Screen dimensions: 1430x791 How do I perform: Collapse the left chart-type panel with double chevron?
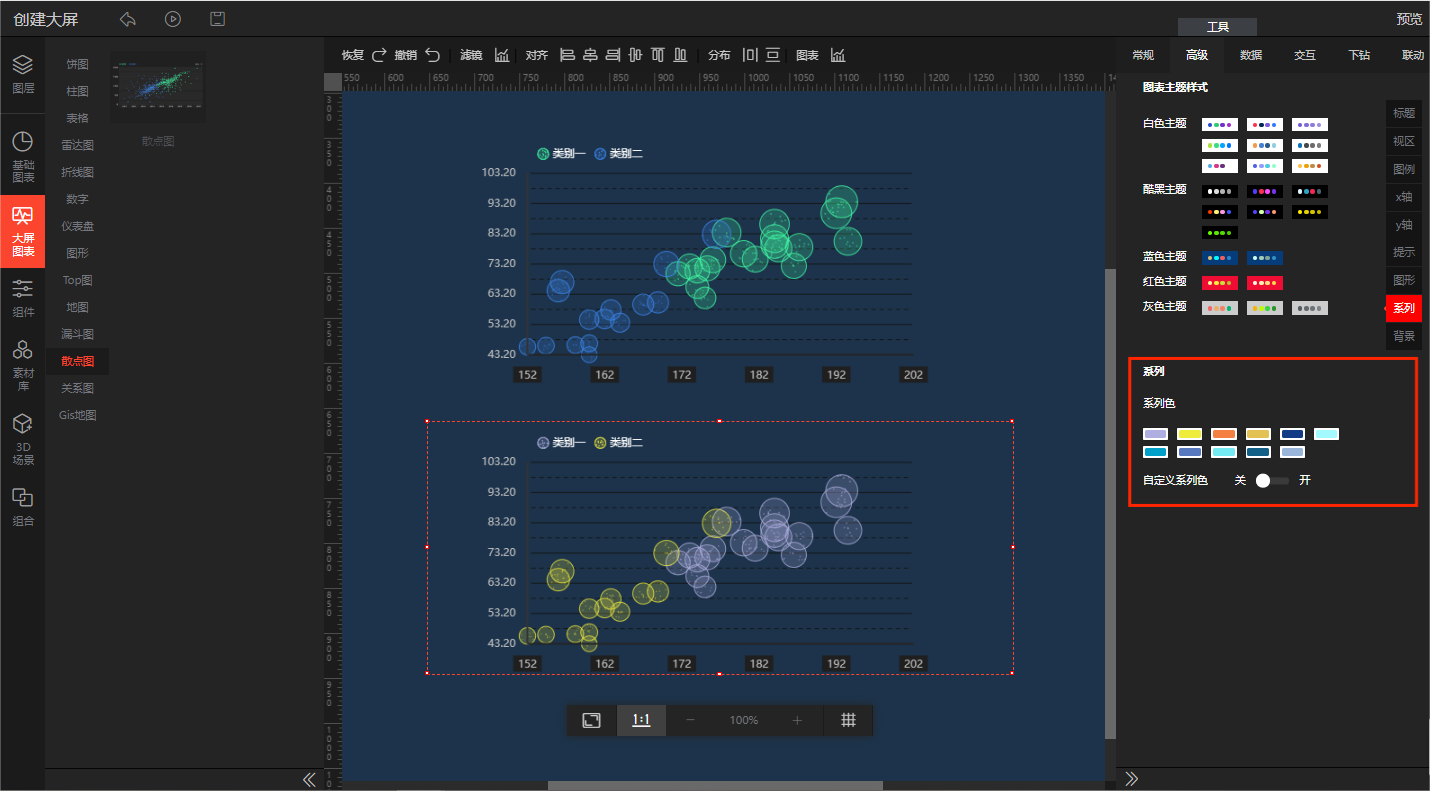click(x=309, y=779)
